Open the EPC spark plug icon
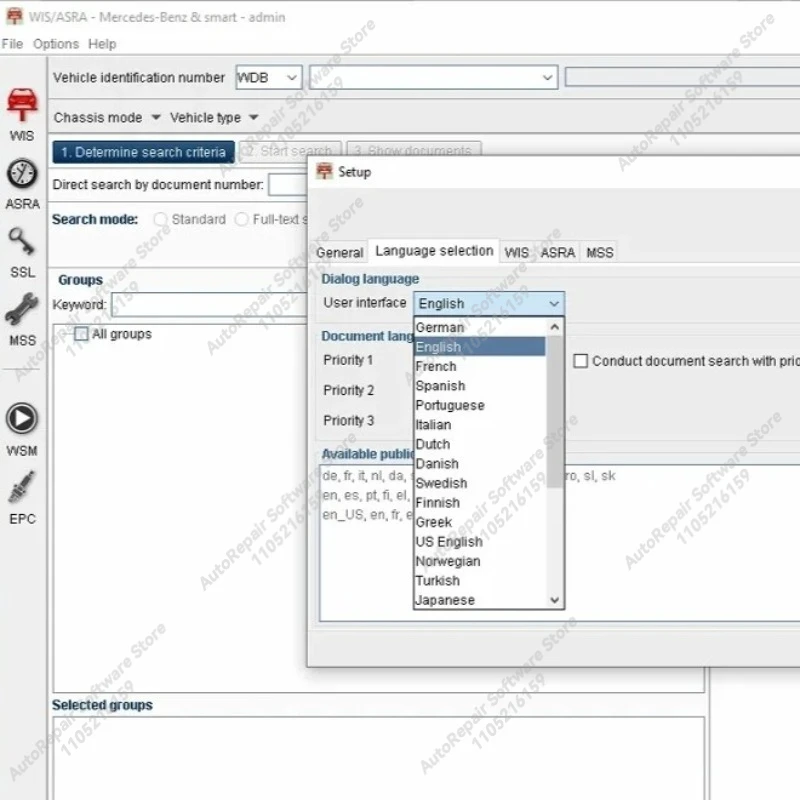Image resolution: width=800 pixels, height=800 pixels. click(22, 487)
